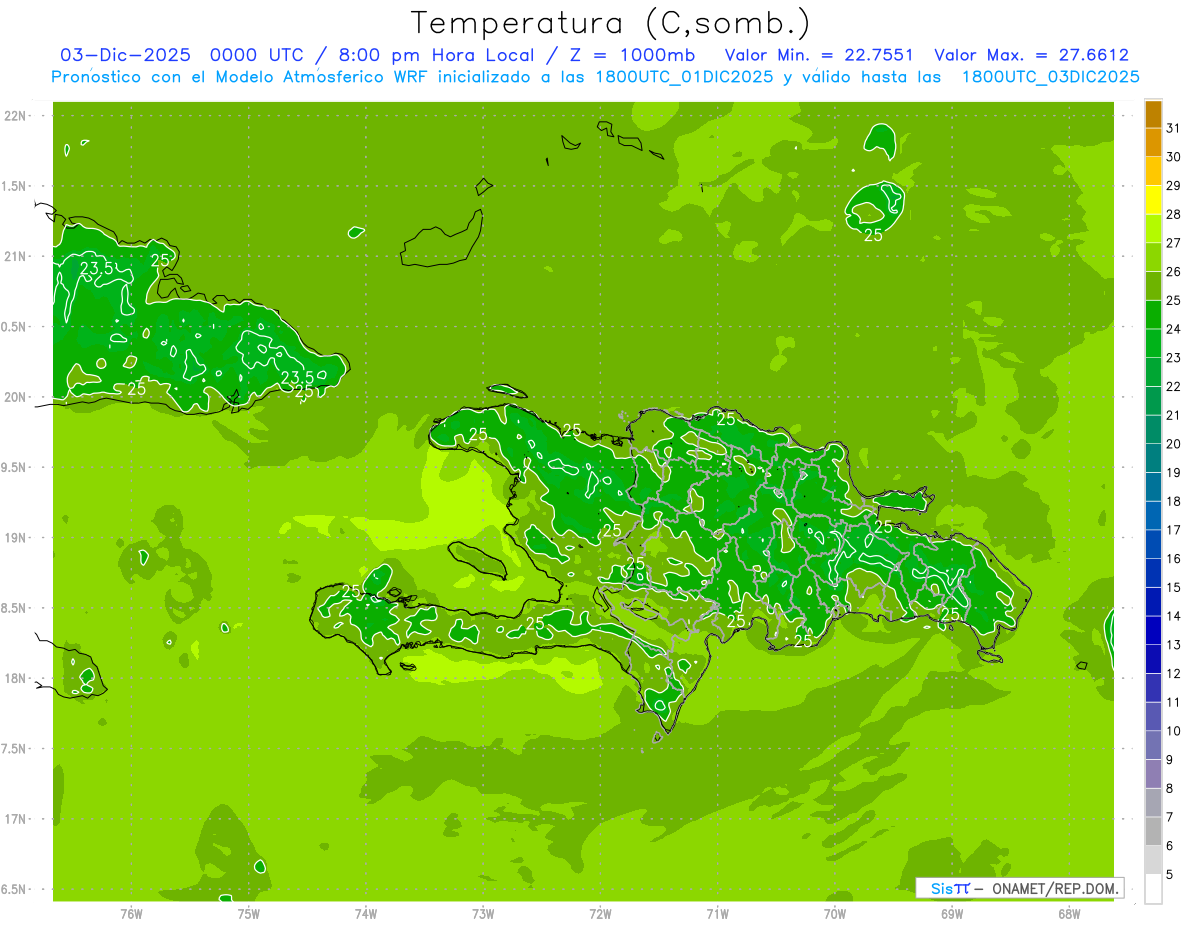Viewport: 1200px width, 927px height.
Task: Click legend value "15"
Action: click(1174, 587)
